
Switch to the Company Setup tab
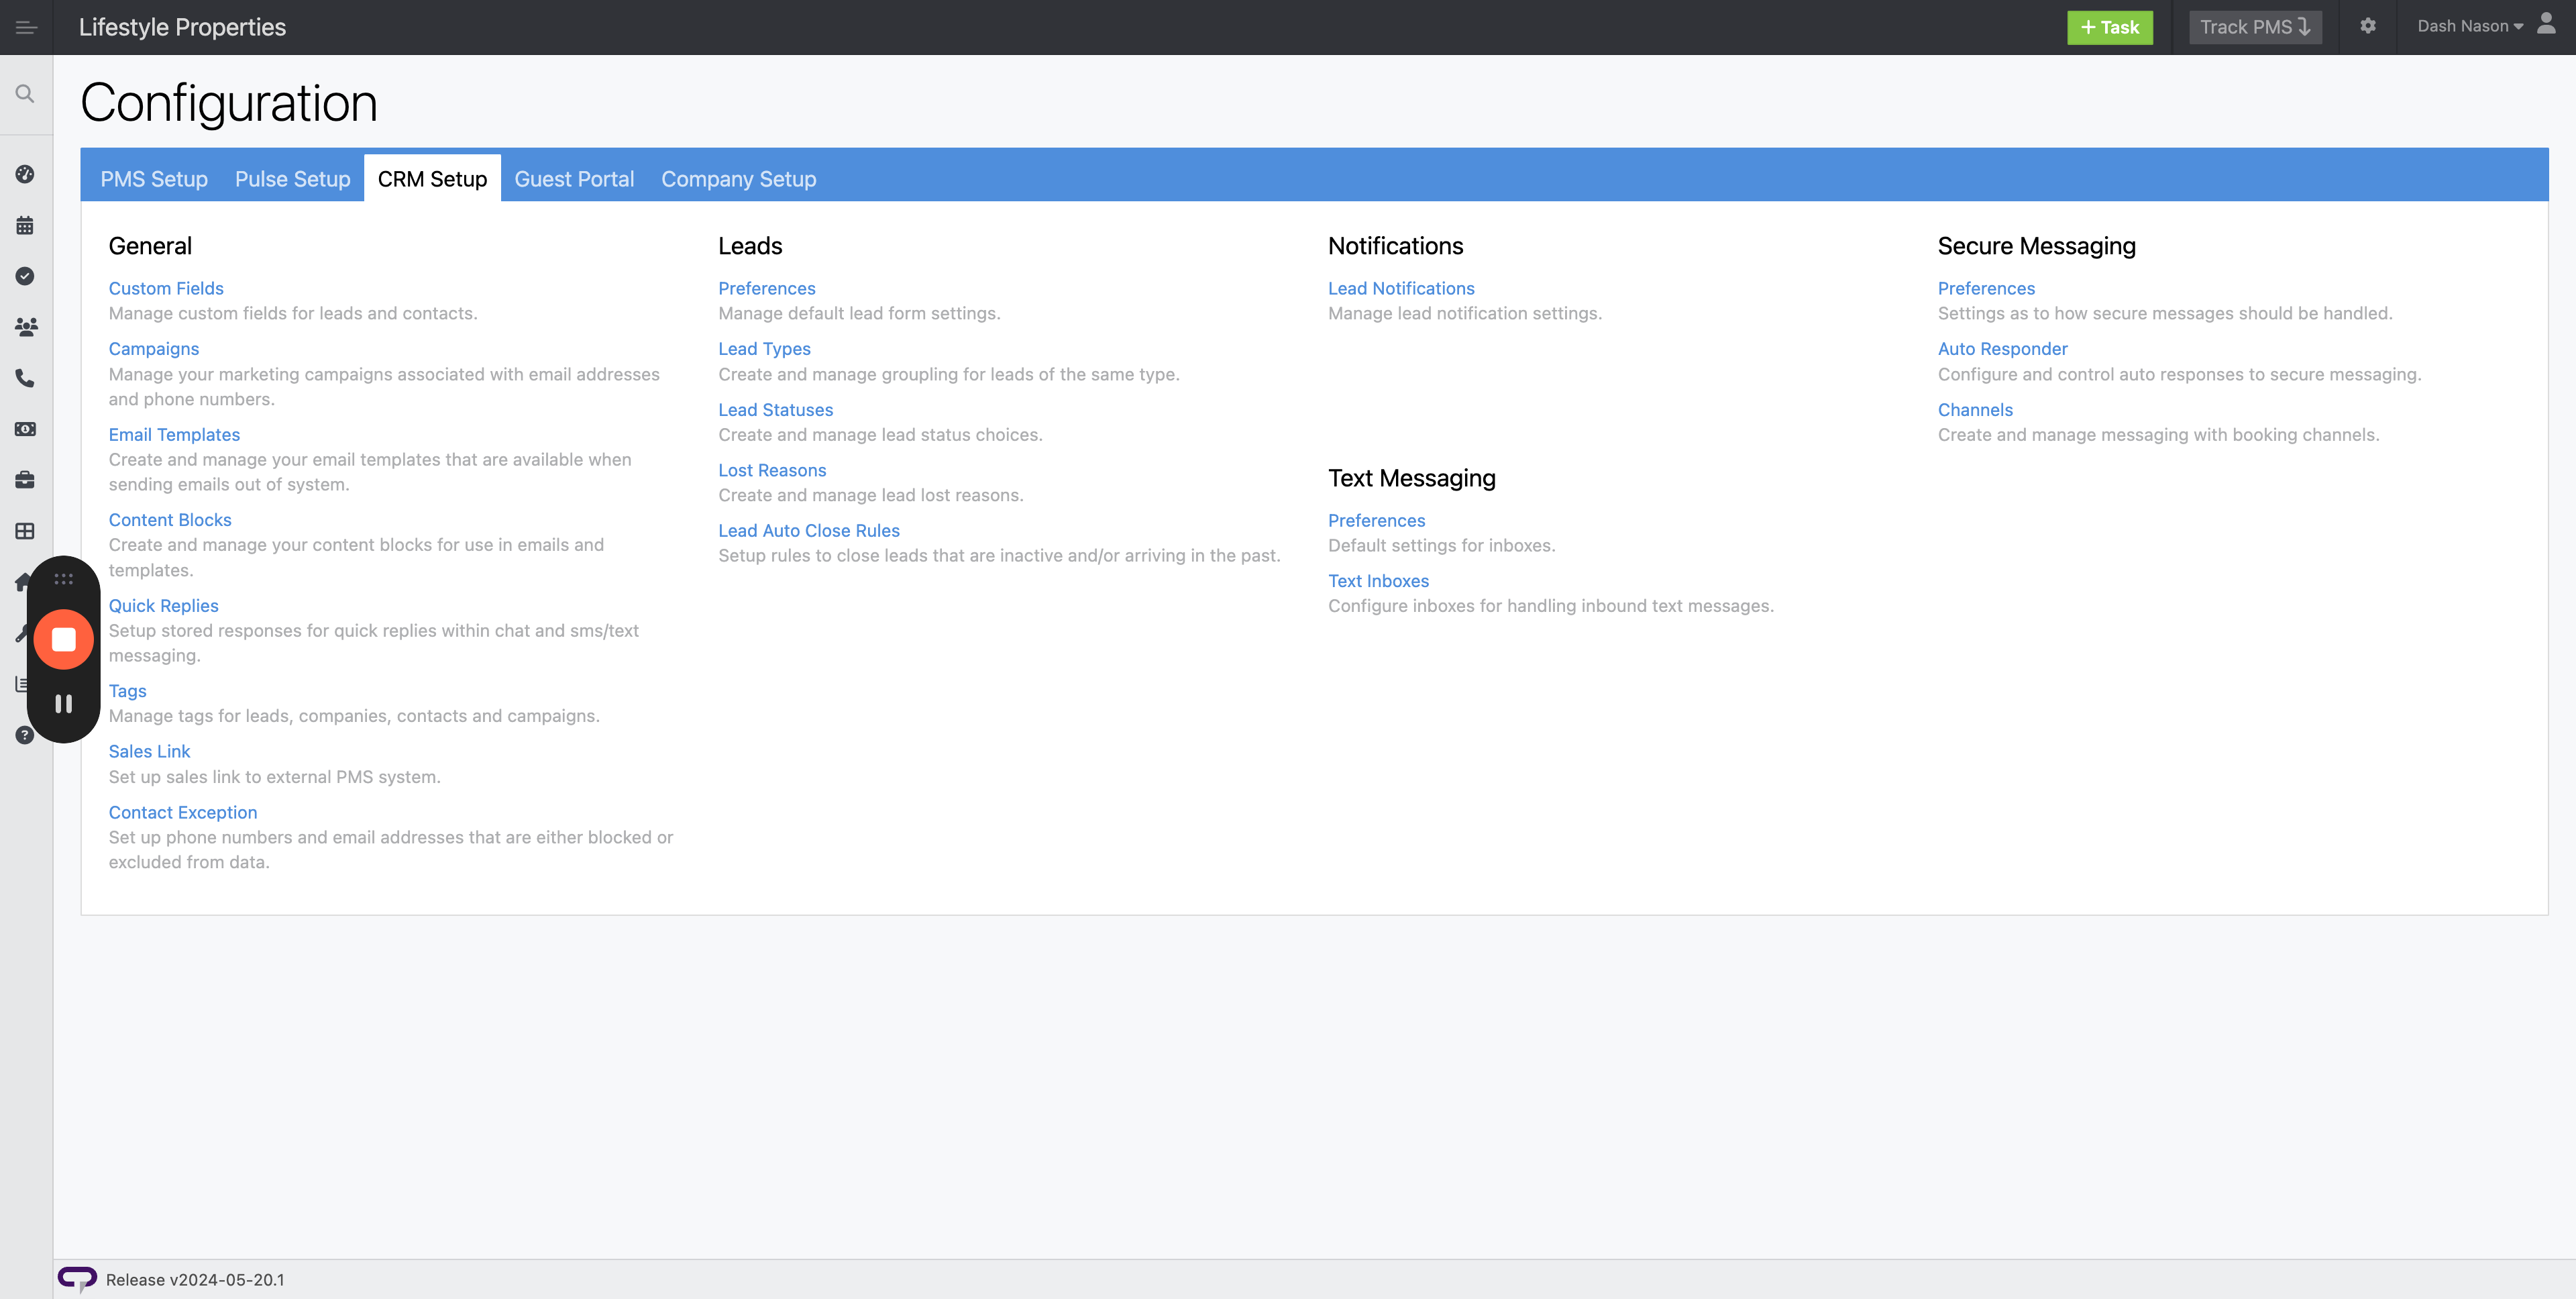[x=738, y=179]
